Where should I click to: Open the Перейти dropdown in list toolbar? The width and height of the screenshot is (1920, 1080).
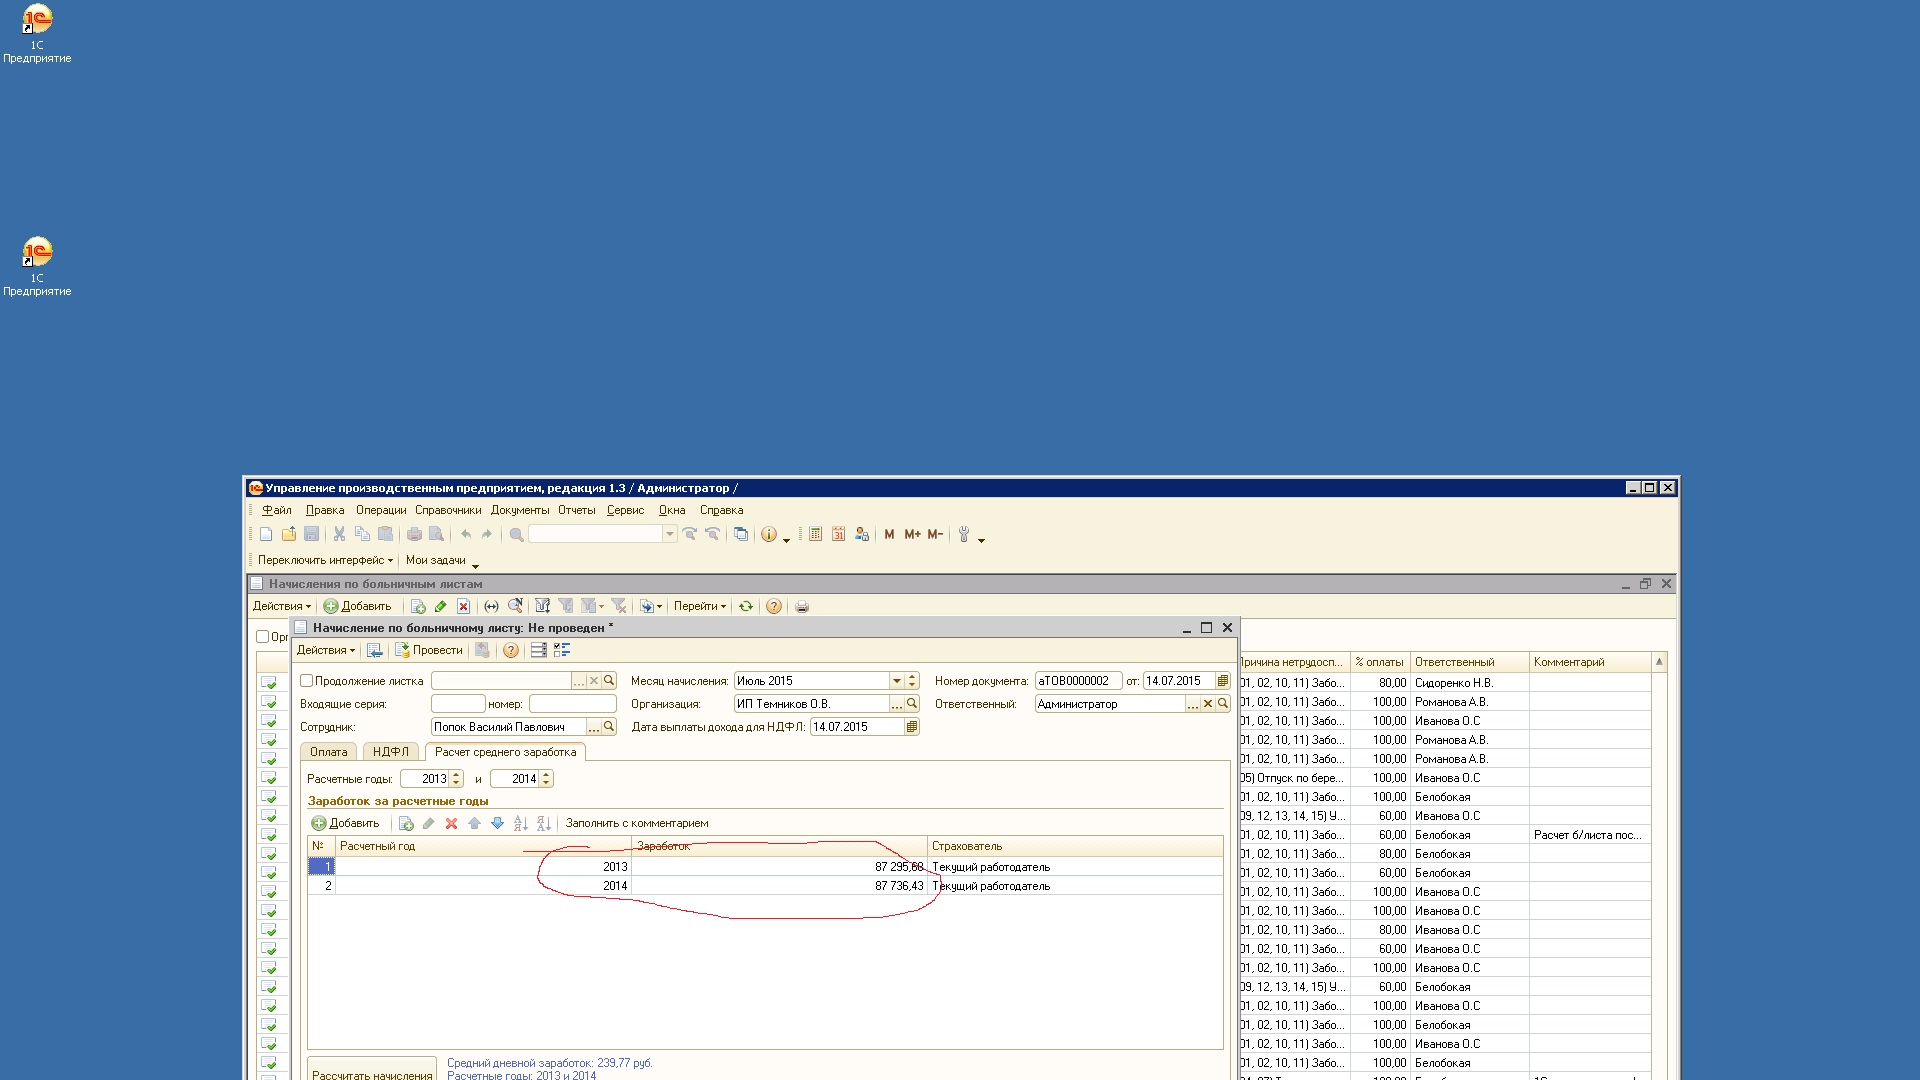699,607
